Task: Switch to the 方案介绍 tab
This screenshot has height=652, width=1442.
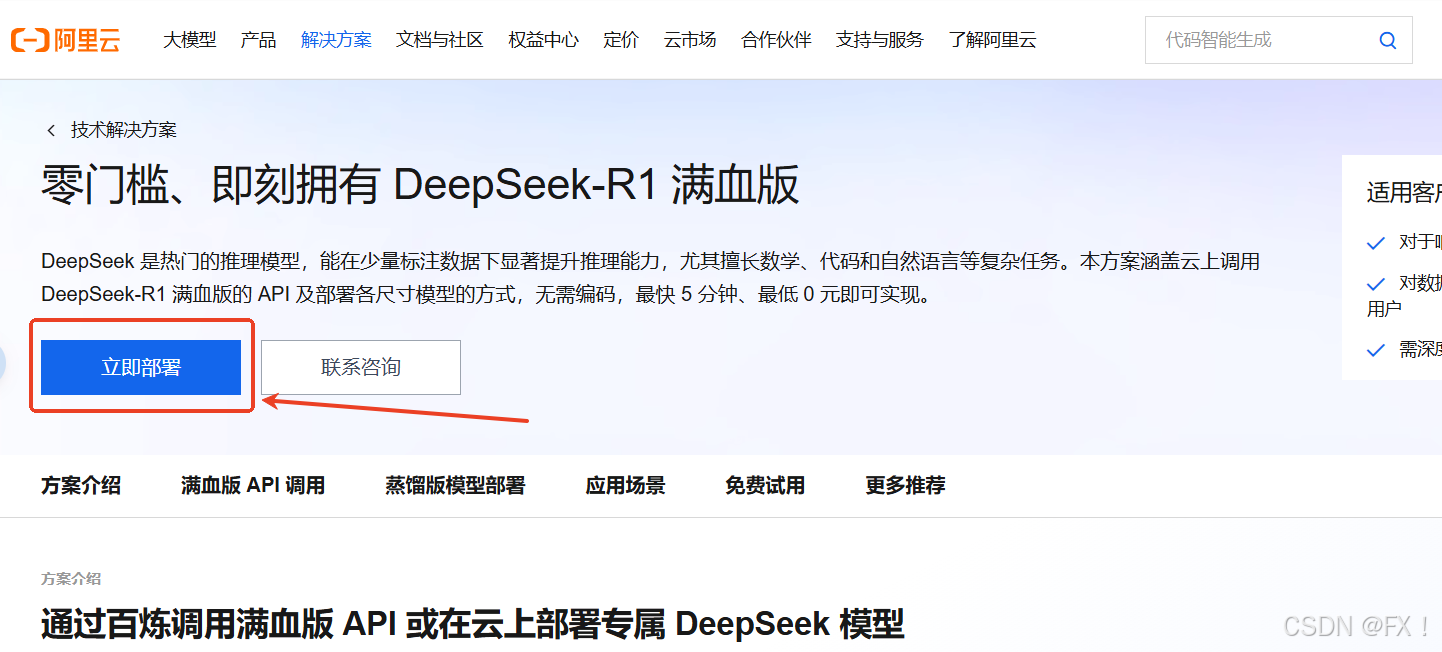Action: (x=81, y=486)
